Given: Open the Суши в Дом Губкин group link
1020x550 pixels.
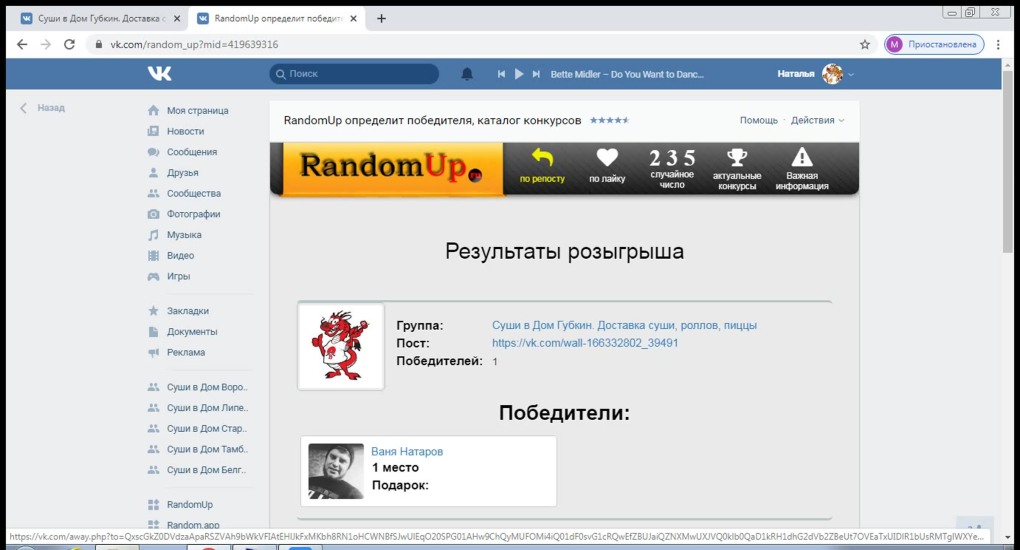Looking at the screenshot, I should (x=624, y=325).
